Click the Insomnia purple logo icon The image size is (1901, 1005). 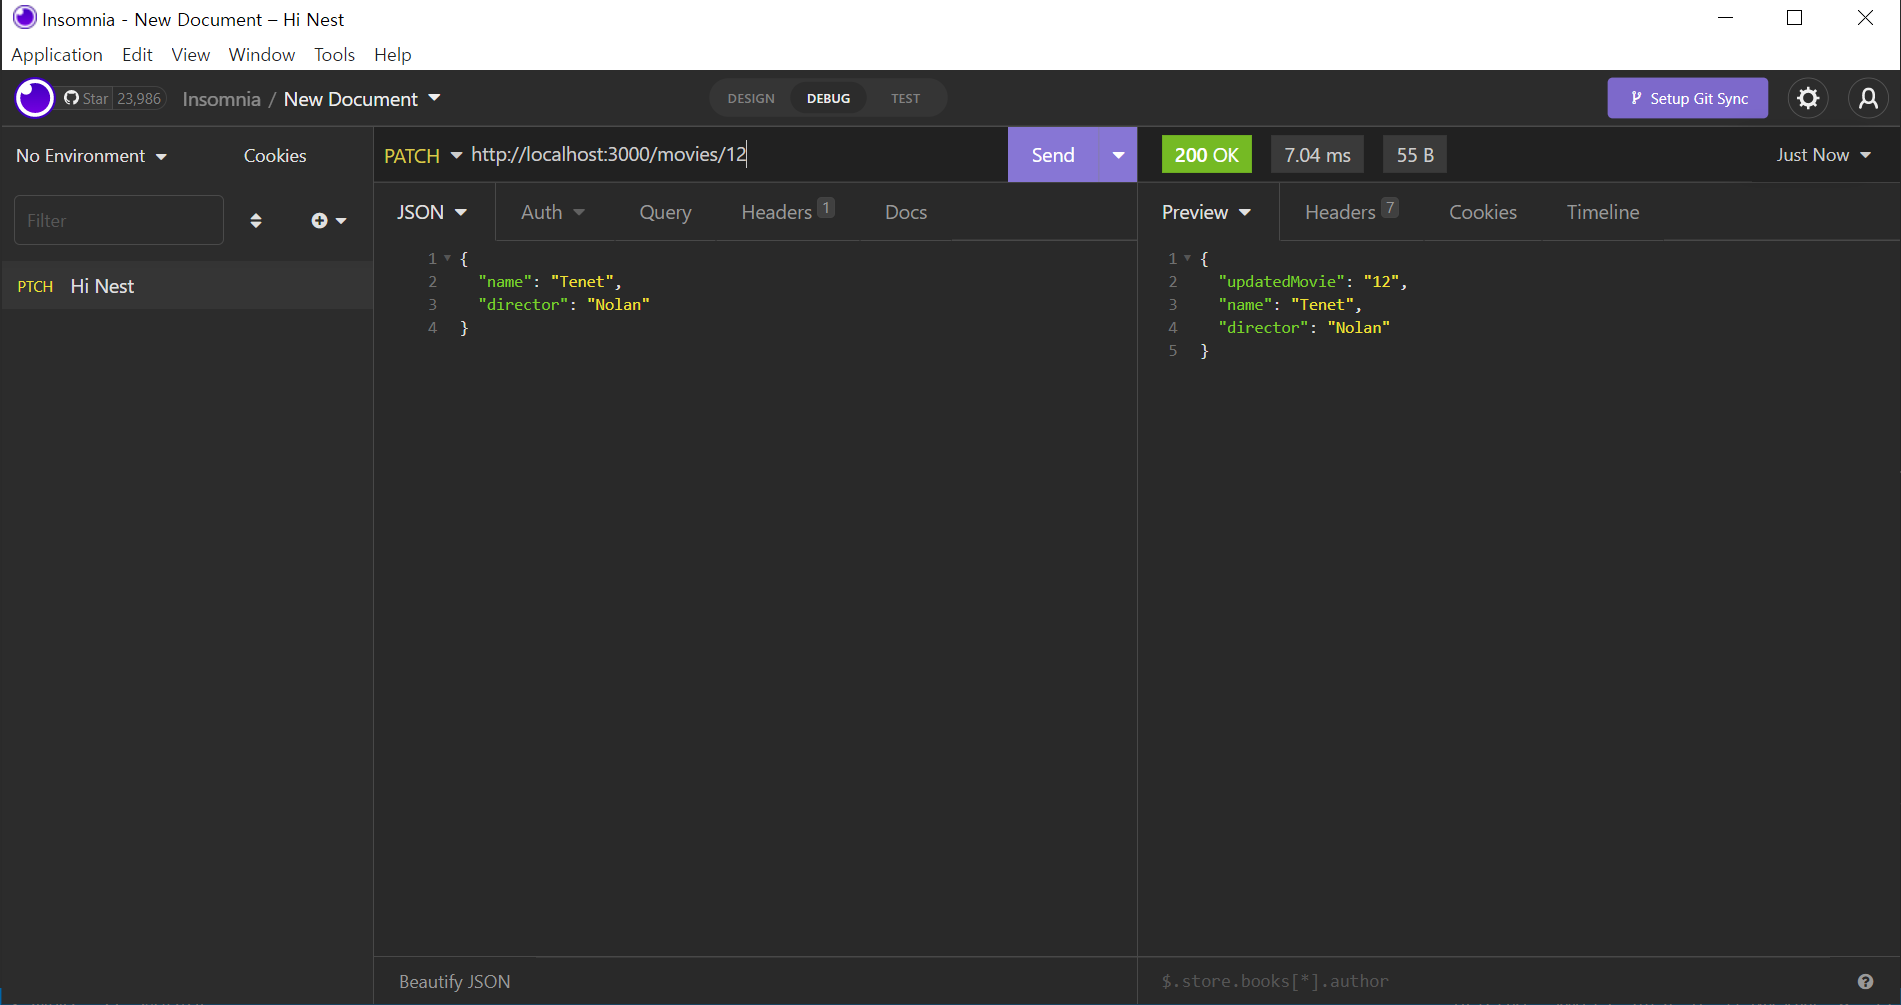click(35, 98)
